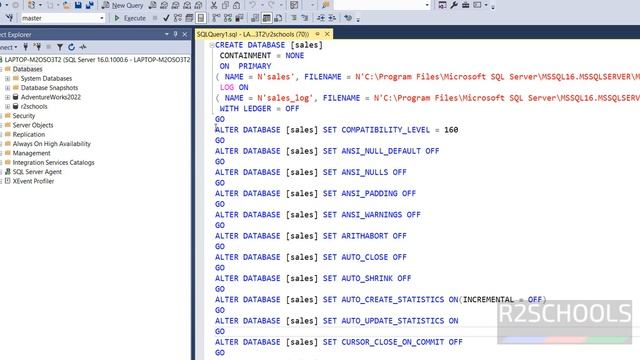Select Results to File option

(x=278, y=18)
